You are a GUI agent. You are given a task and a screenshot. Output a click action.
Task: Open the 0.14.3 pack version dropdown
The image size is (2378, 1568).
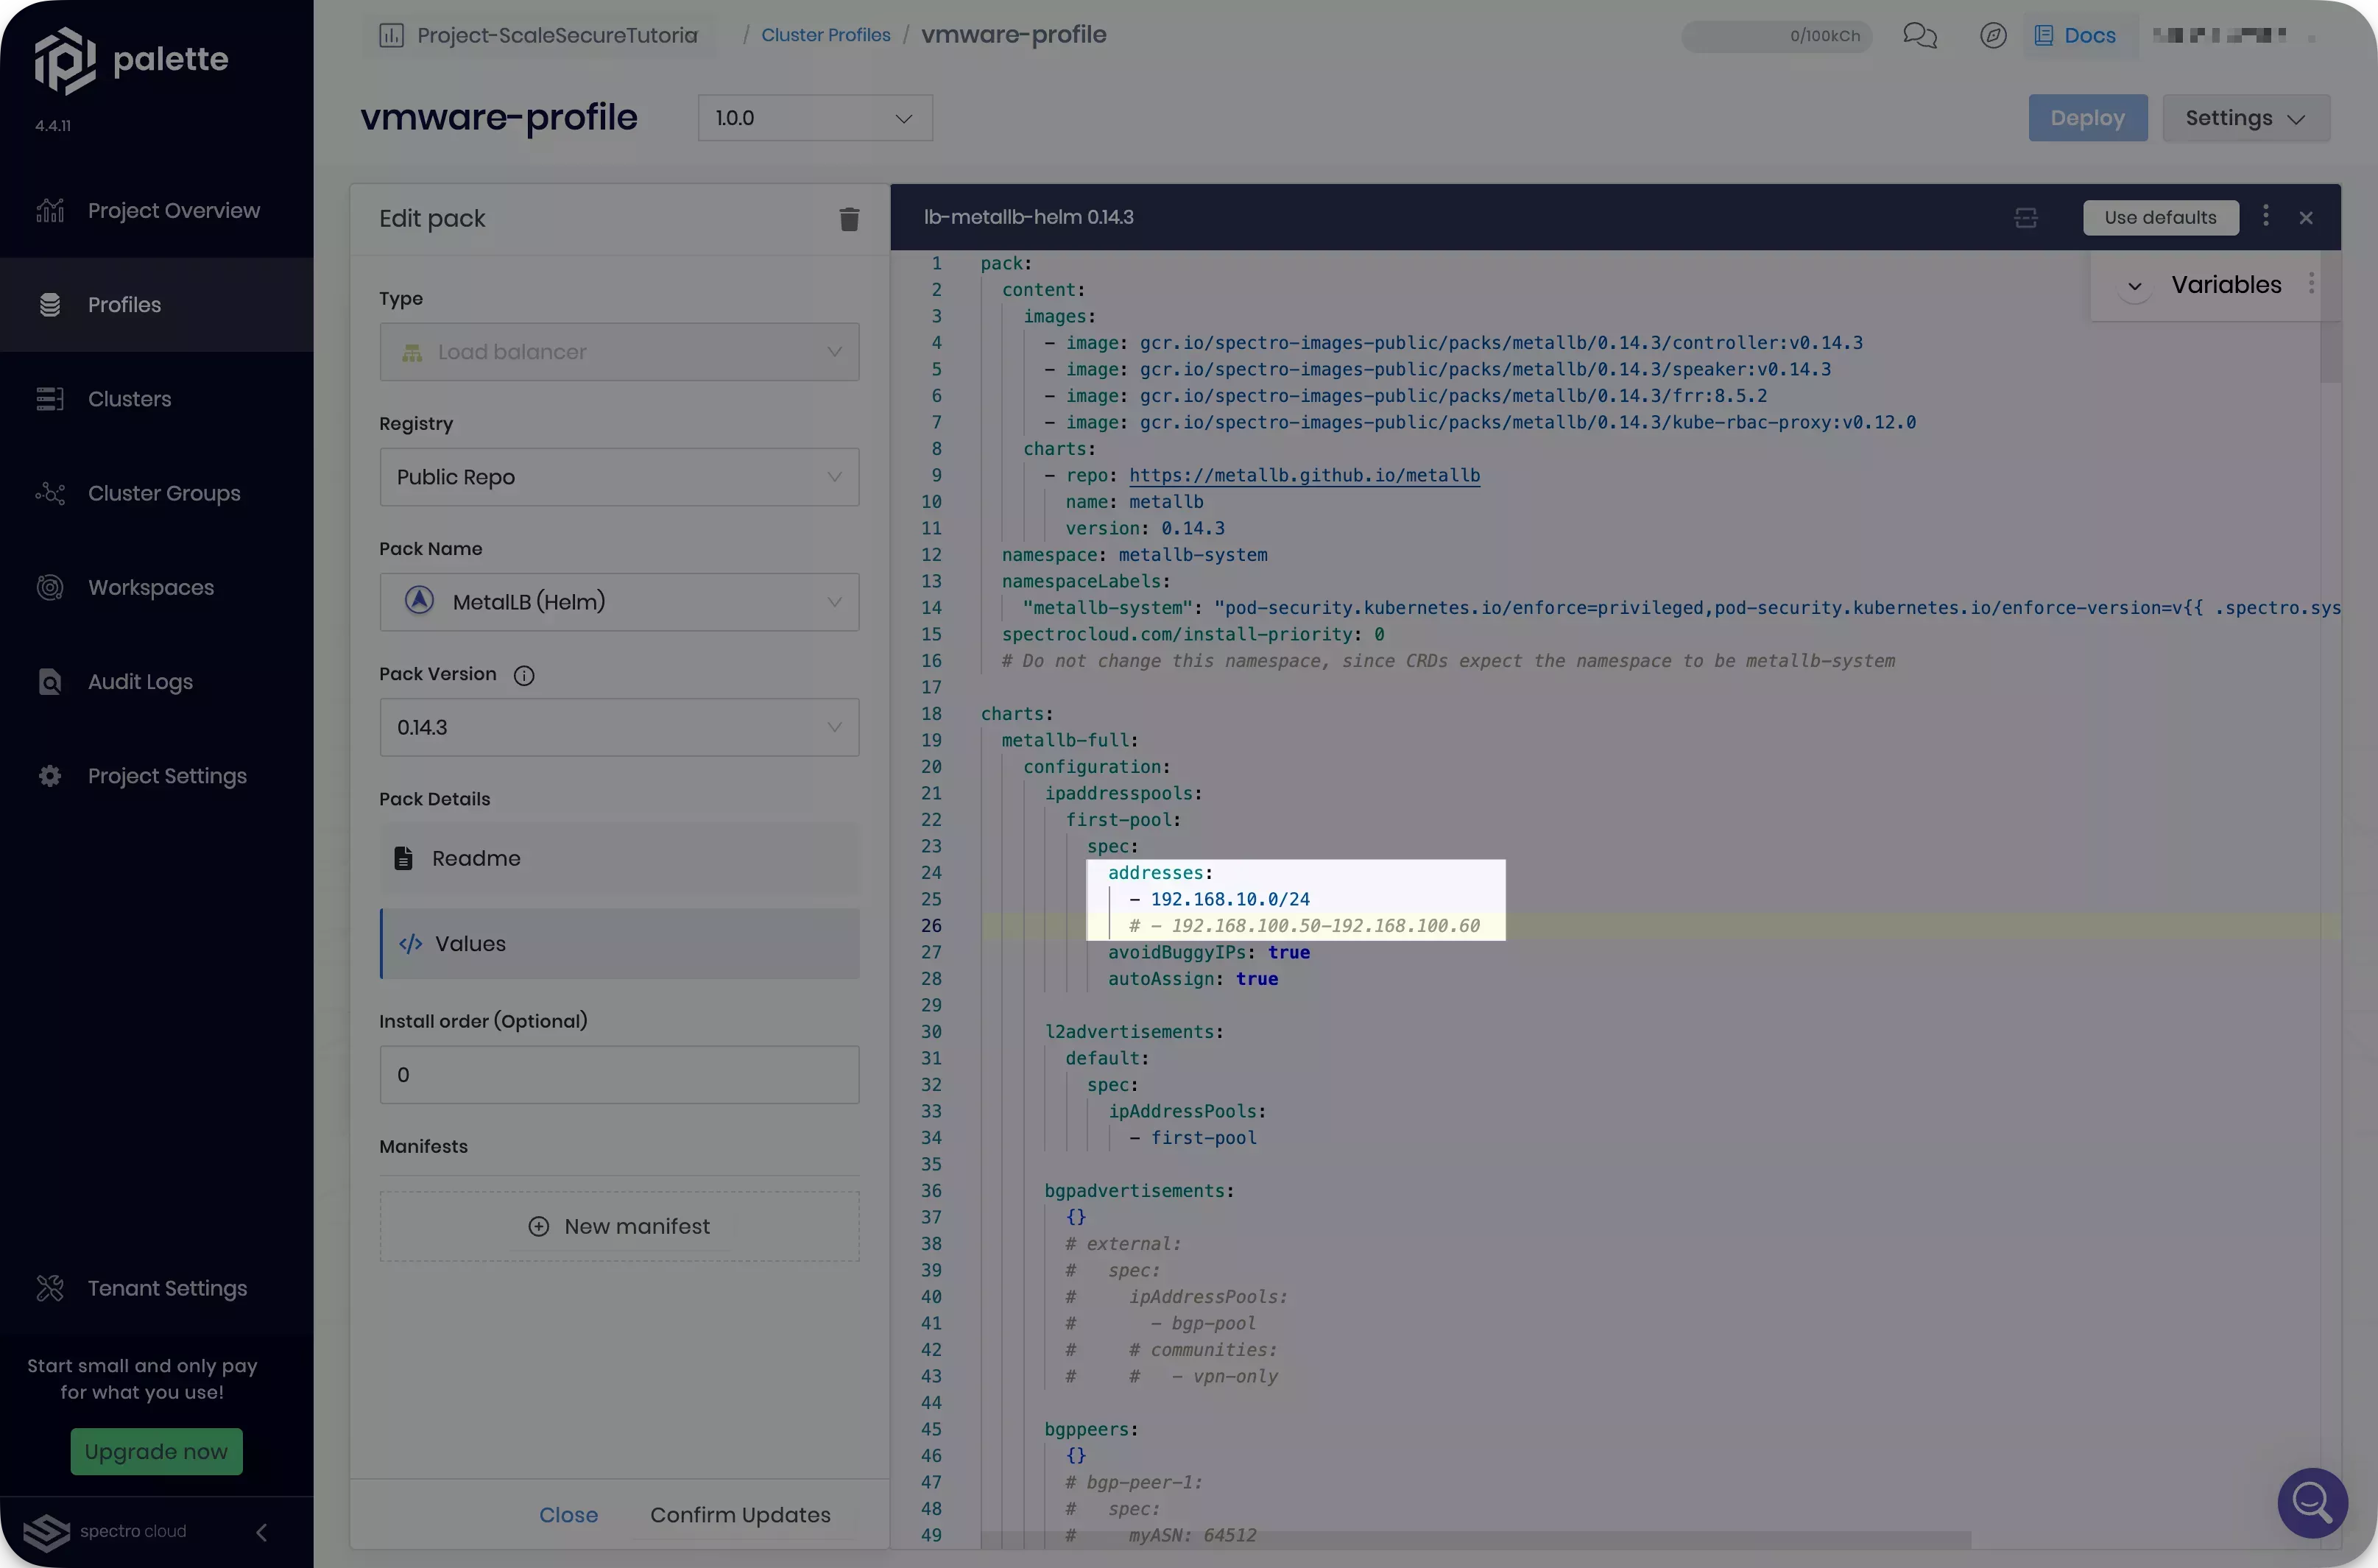tap(619, 727)
